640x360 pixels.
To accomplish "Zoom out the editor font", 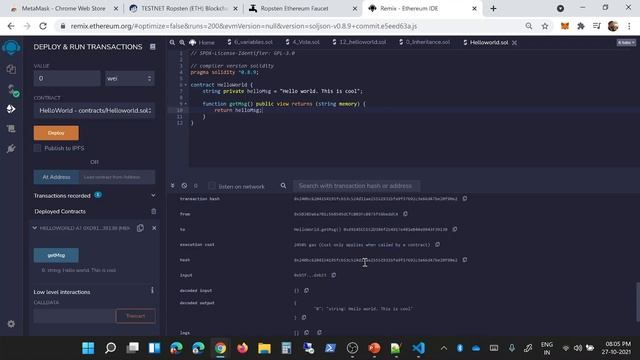I will (x=172, y=42).
